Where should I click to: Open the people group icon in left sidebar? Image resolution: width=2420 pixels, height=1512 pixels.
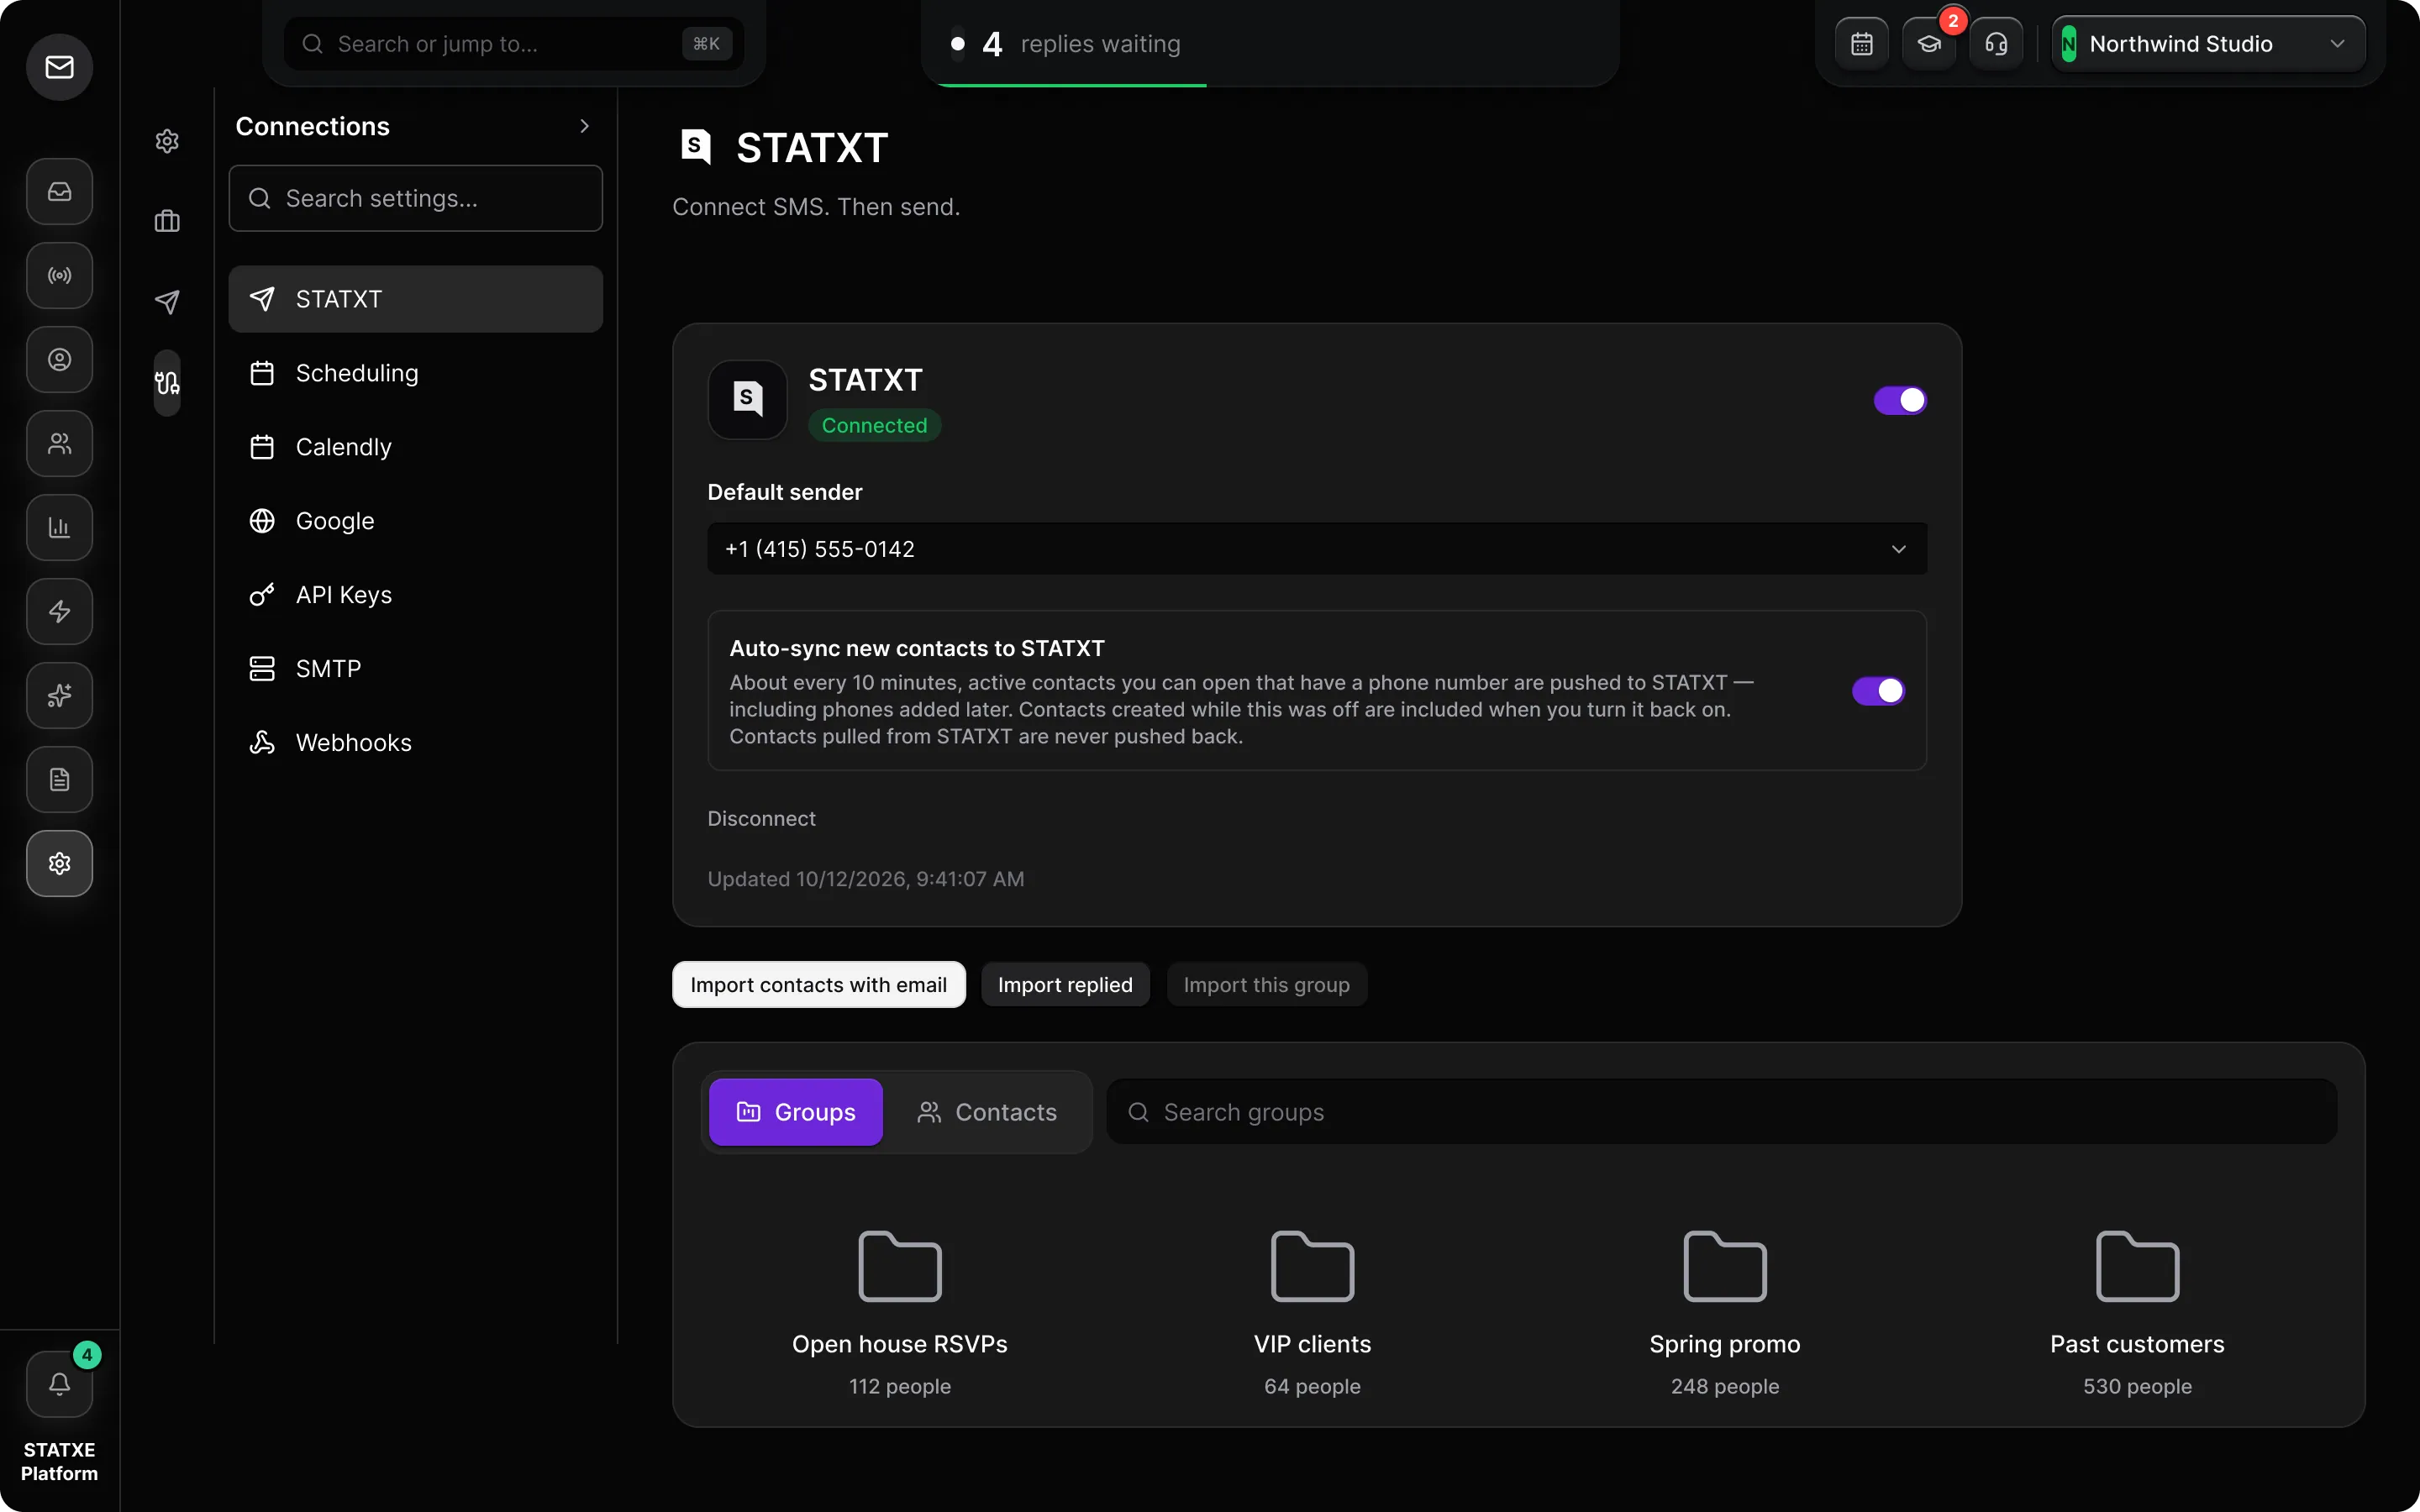59,443
